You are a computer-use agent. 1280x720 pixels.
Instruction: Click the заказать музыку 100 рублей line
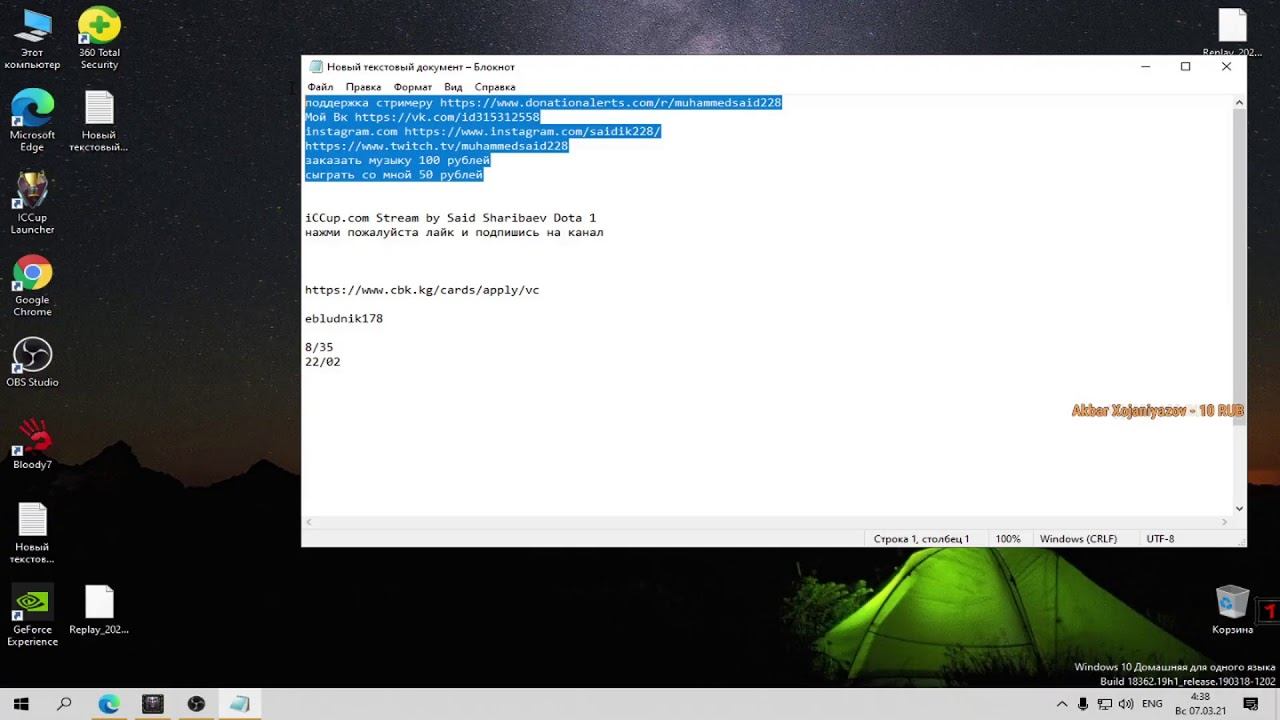[397, 160]
